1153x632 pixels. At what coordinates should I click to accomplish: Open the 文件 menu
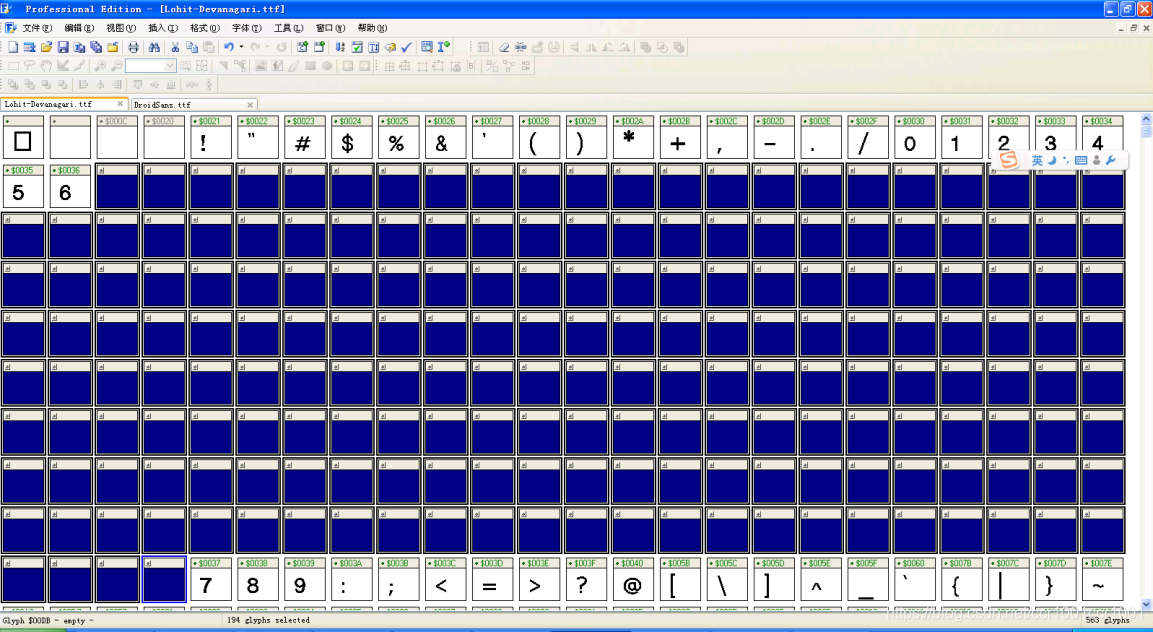(37, 28)
